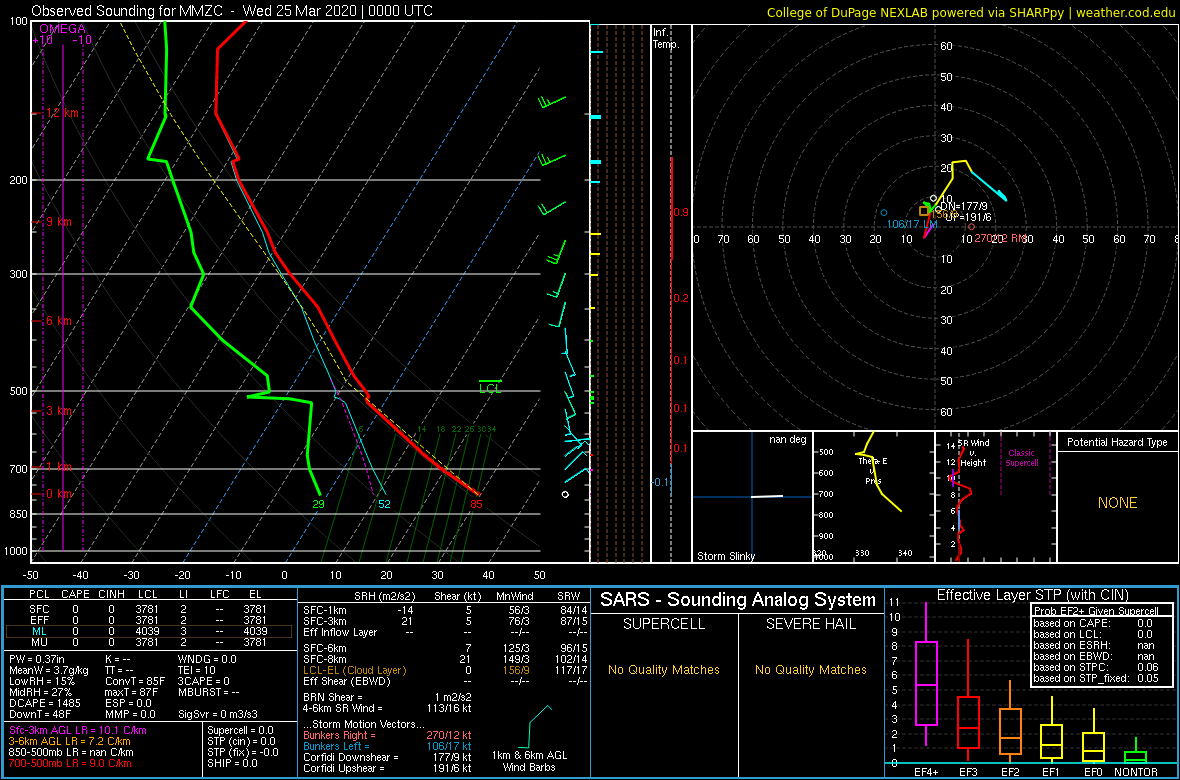Image resolution: width=1180 pixels, height=780 pixels.
Task: Click the SR Wind v. Height label
Action: [973, 454]
